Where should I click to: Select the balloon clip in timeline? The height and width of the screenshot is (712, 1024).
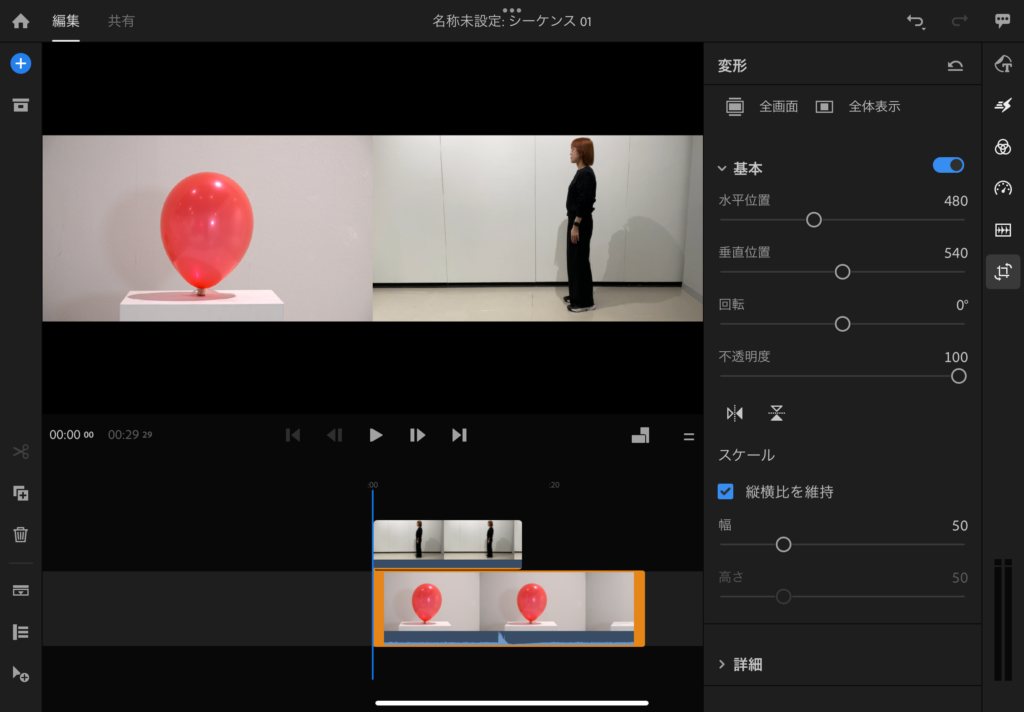point(508,608)
